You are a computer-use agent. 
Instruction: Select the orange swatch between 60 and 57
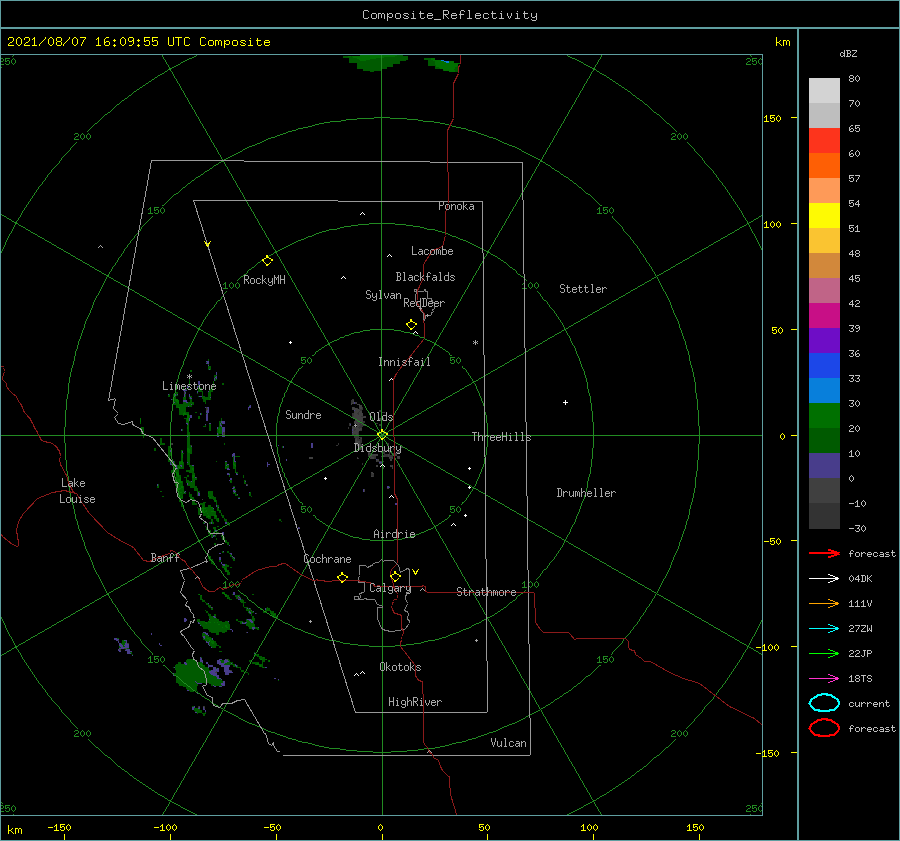(824, 165)
